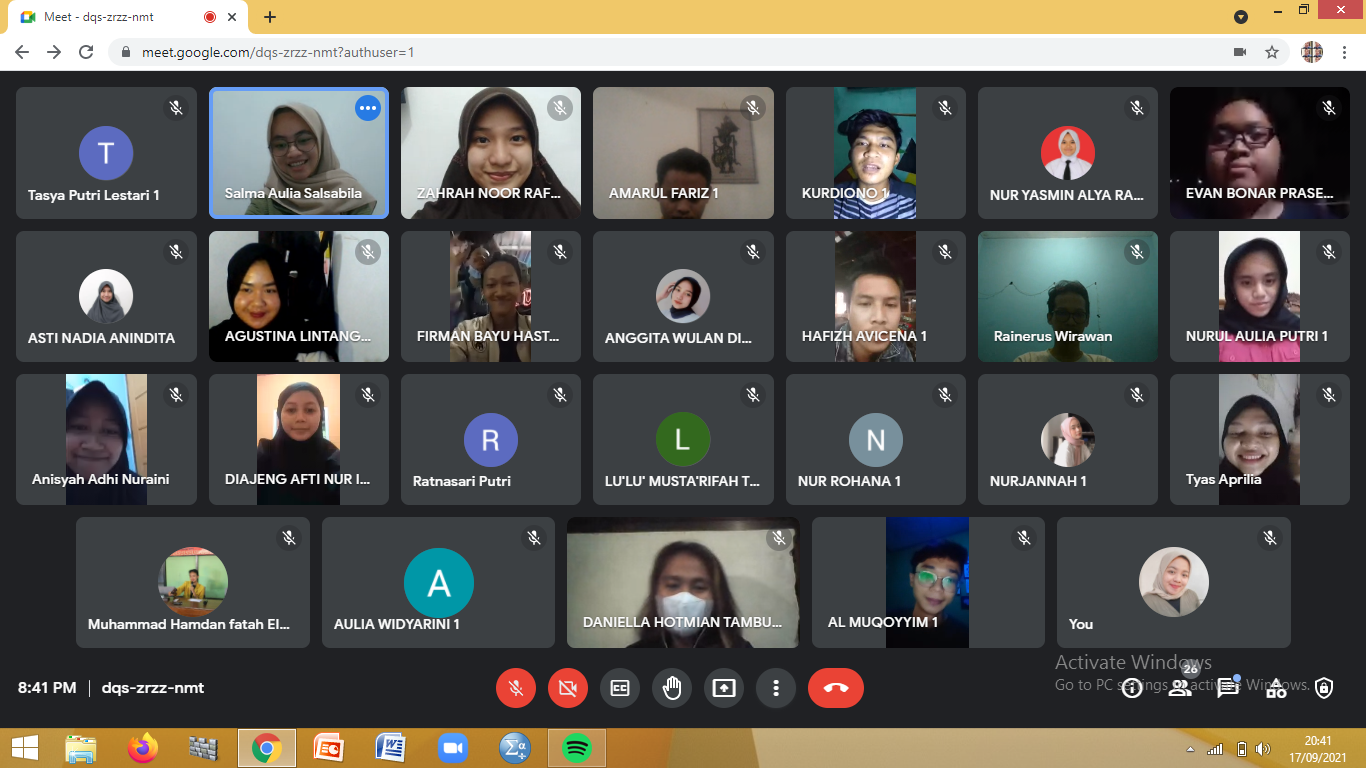
Task: Leave the call with the red hang-up button
Action: (836, 688)
